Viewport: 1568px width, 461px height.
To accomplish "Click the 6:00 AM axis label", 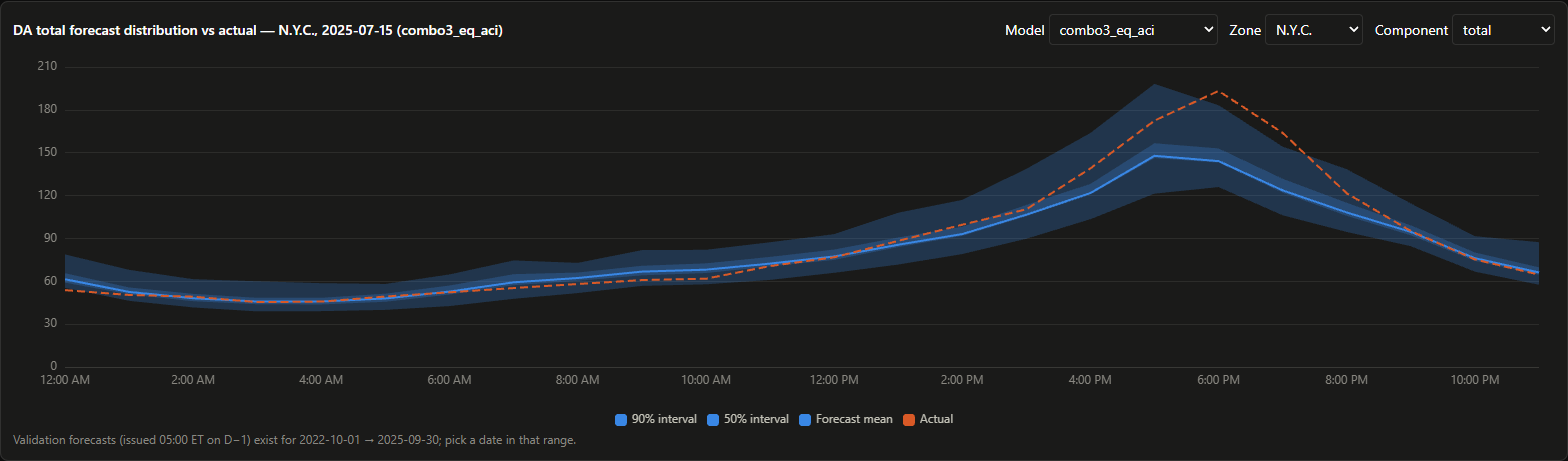I will 449,381.
